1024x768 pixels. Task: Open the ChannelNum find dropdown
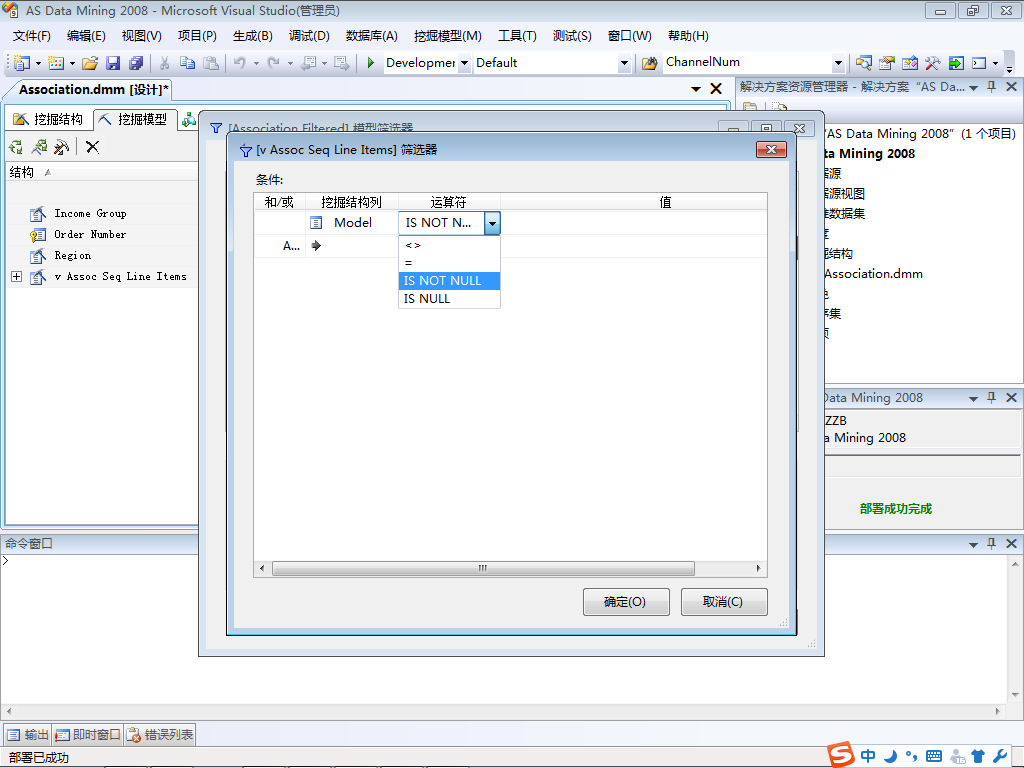pyautogui.click(x=838, y=63)
